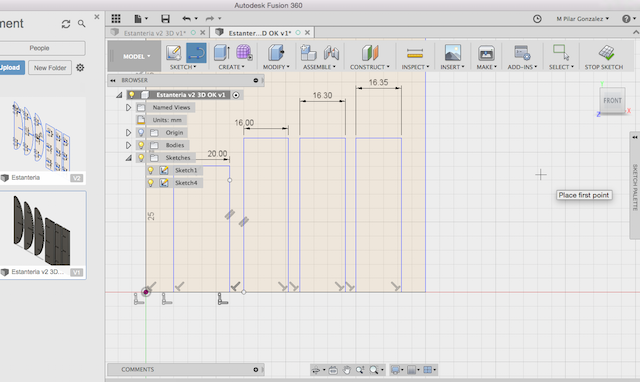The image size is (640, 382).
Task: Open the Orbit navigation tool
Action: (316, 370)
